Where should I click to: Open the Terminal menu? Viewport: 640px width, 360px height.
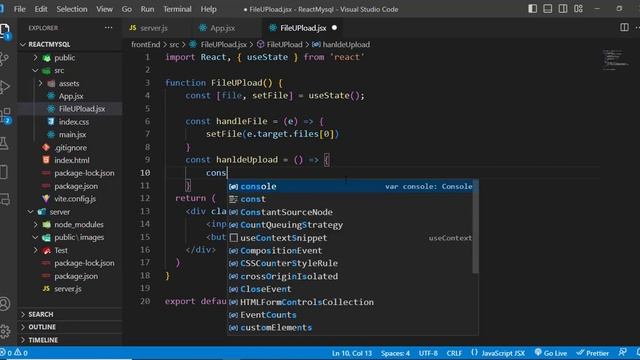pyautogui.click(x=177, y=9)
